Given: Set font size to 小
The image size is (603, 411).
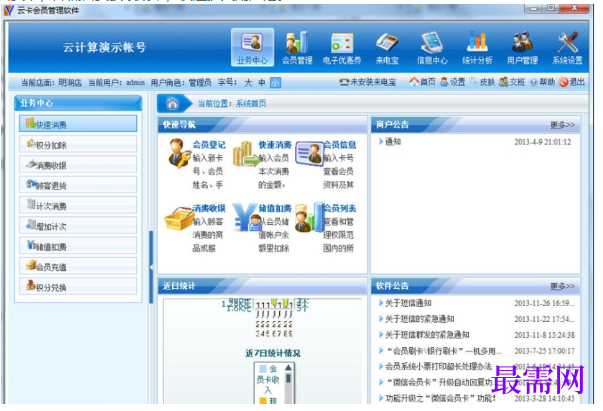Looking at the screenshot, I should 275,83.
